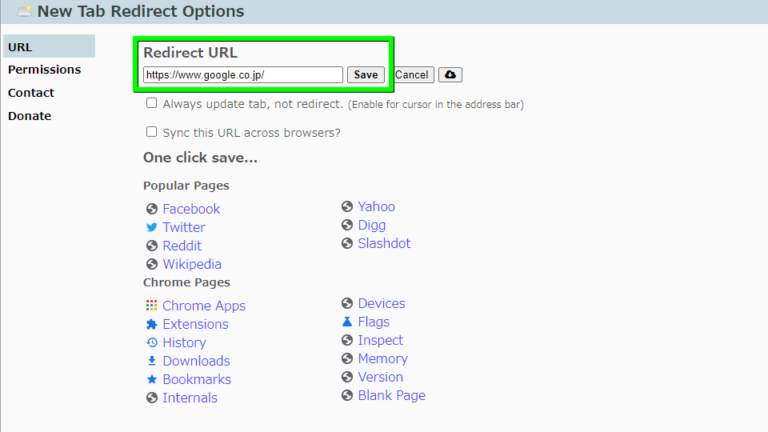768x432 pixels.
Task: Click the Bookmarks star icon
Action: tap(152, 379)
